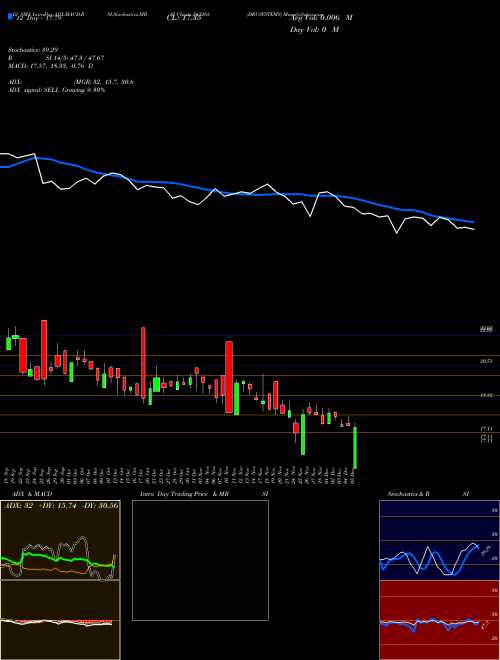Click the end of the thick blue SMA line
The width and height of the screenshot is (500, 660).
473,222
